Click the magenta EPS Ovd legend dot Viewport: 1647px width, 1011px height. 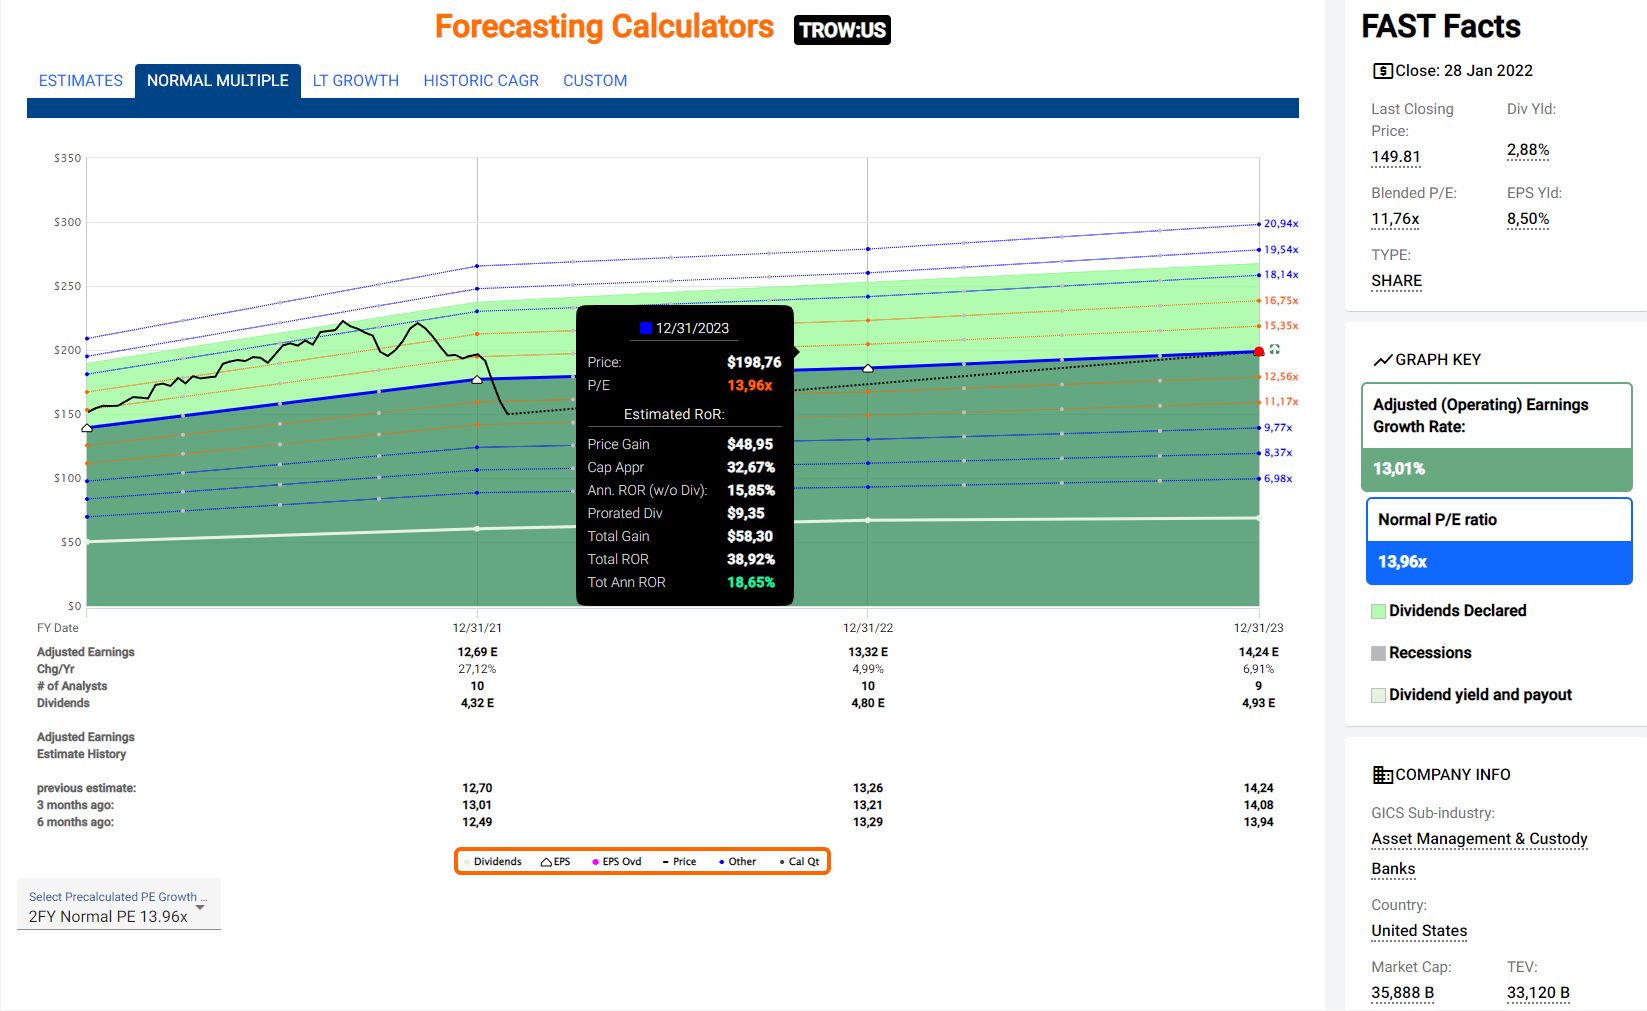tap(595, 862)
